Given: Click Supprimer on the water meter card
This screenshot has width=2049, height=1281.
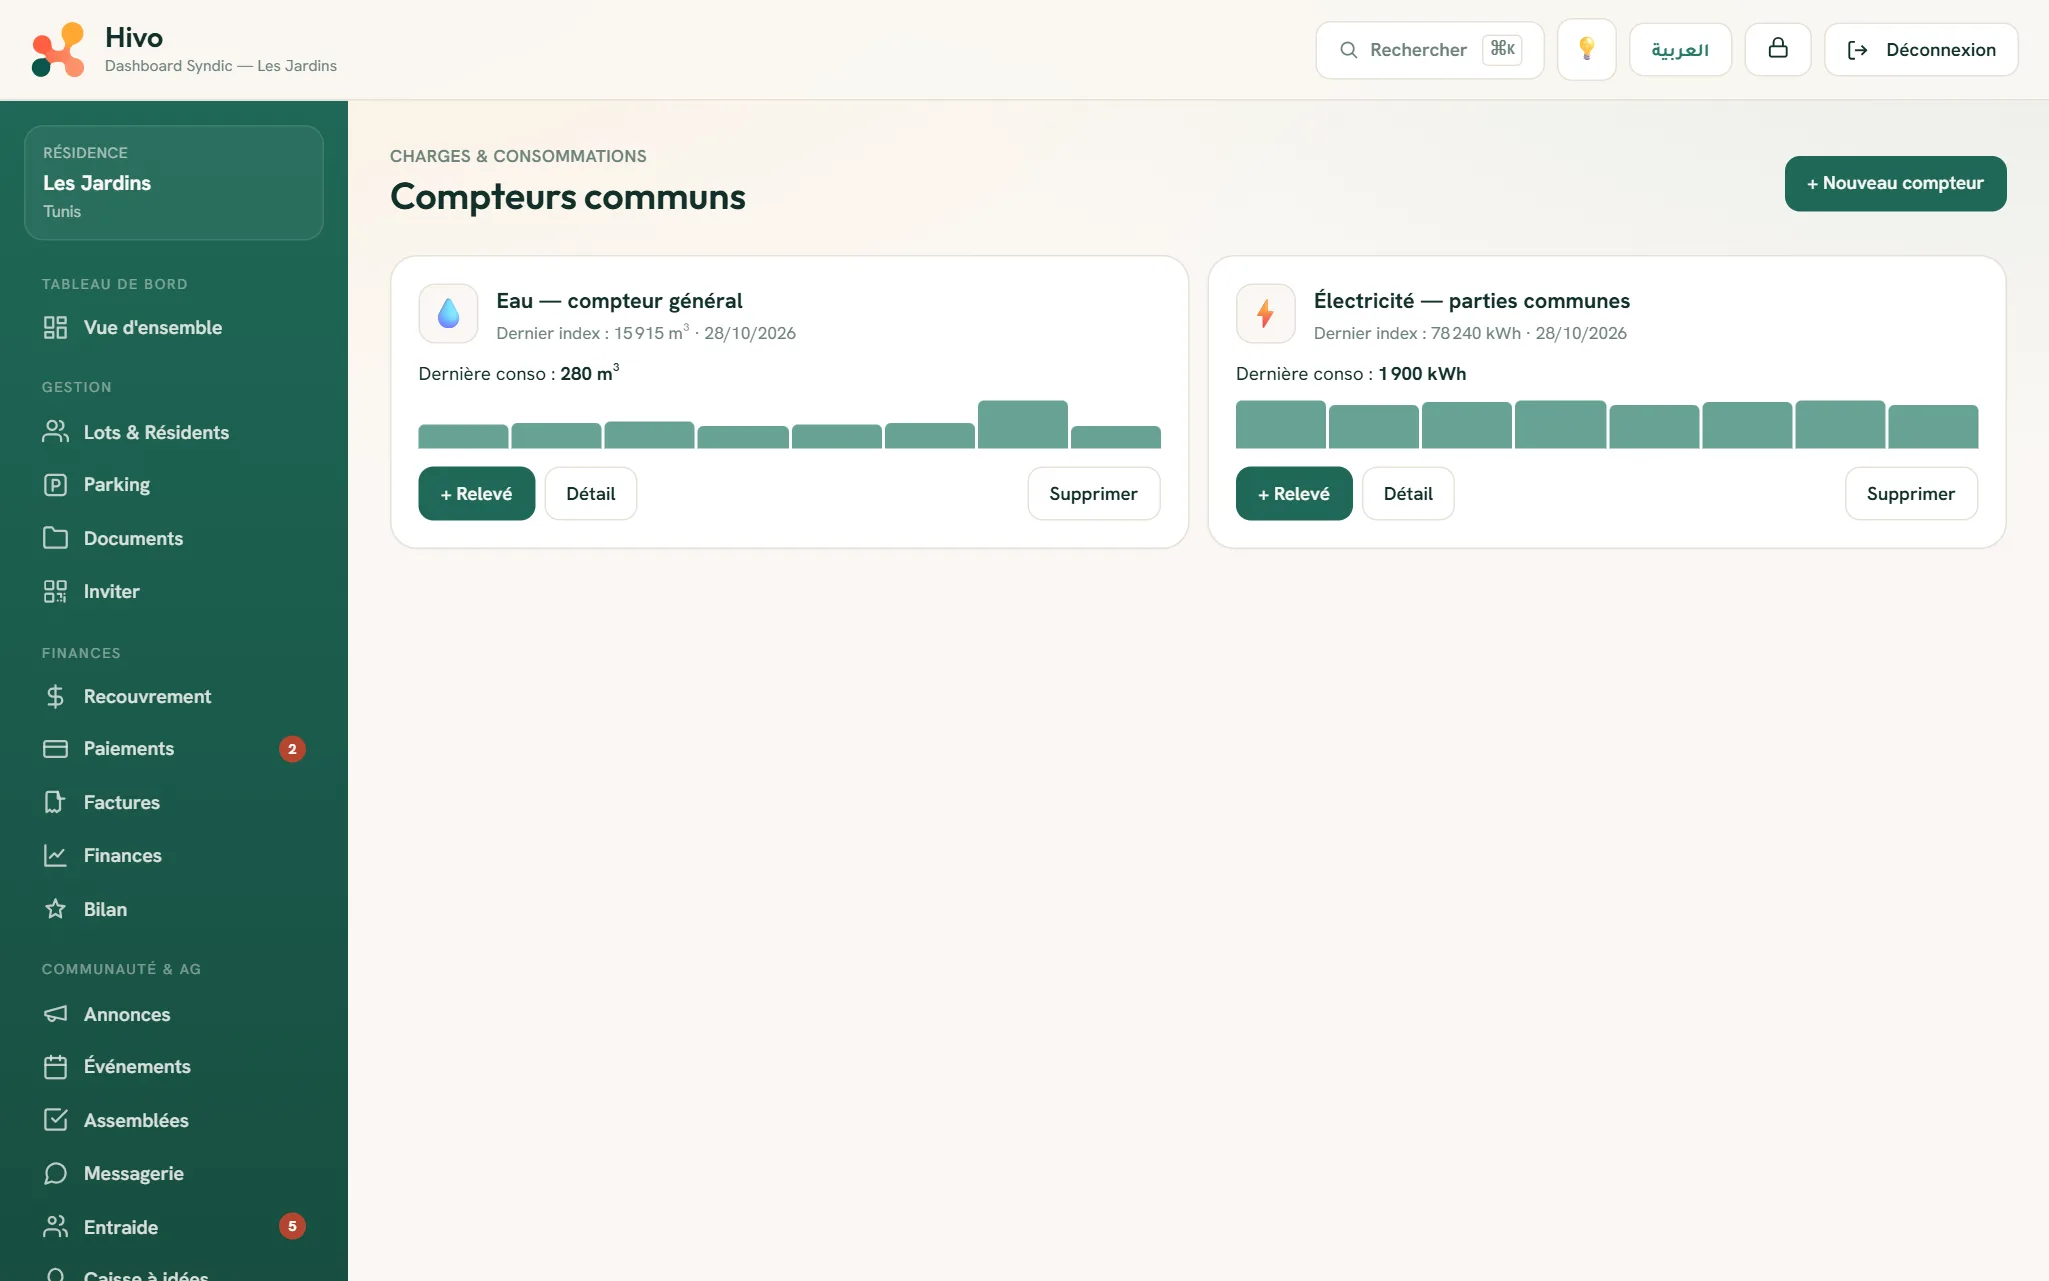Looking at the screenshot, I should coord(1093,493).
